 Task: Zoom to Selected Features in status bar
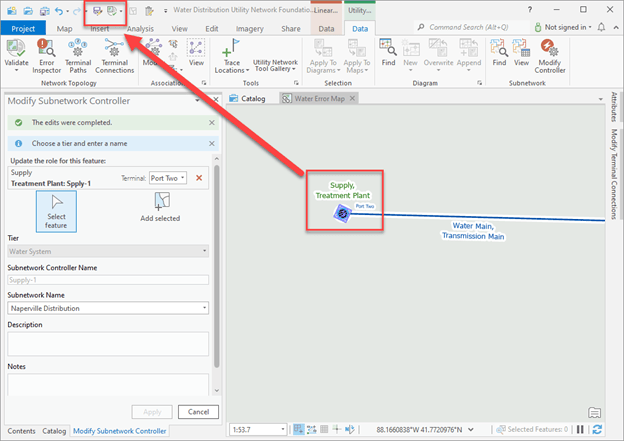coord(501,429)
